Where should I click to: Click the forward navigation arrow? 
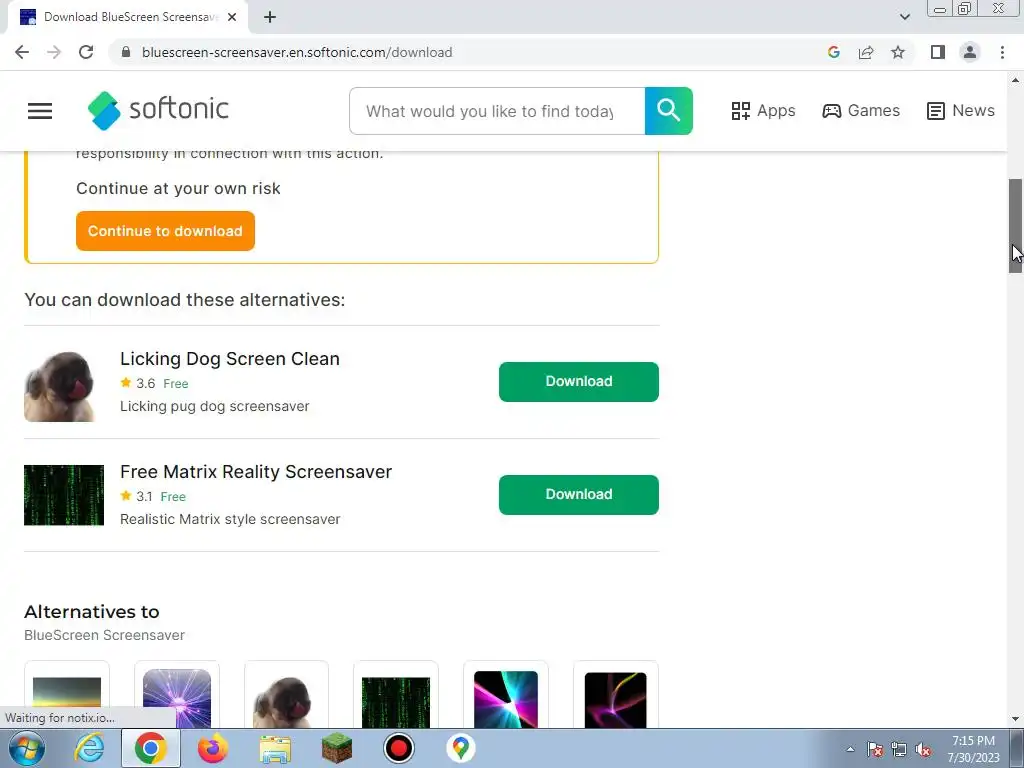click(54, 52)
